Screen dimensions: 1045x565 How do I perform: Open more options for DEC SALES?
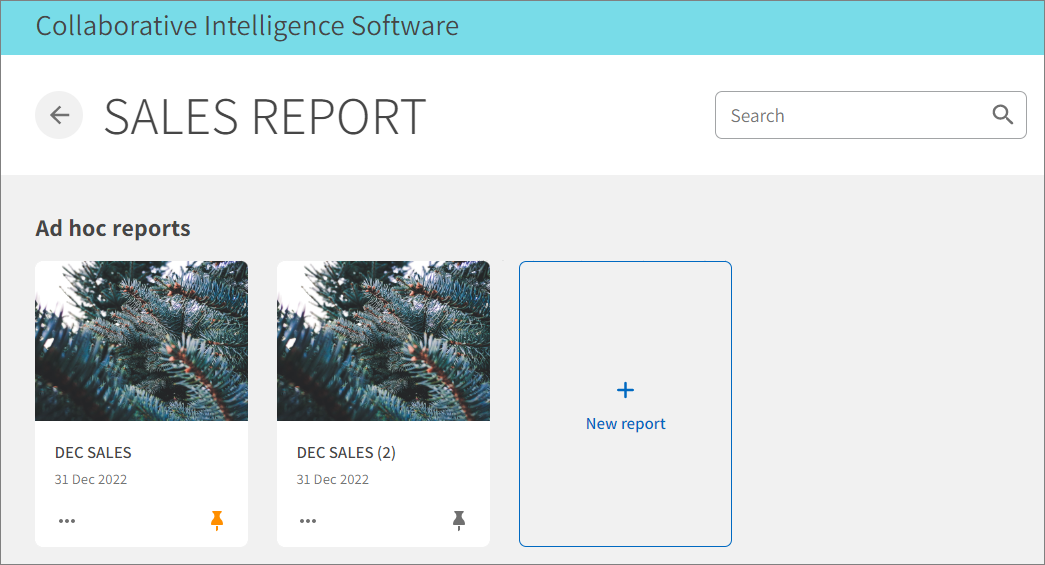coord(67,521)
